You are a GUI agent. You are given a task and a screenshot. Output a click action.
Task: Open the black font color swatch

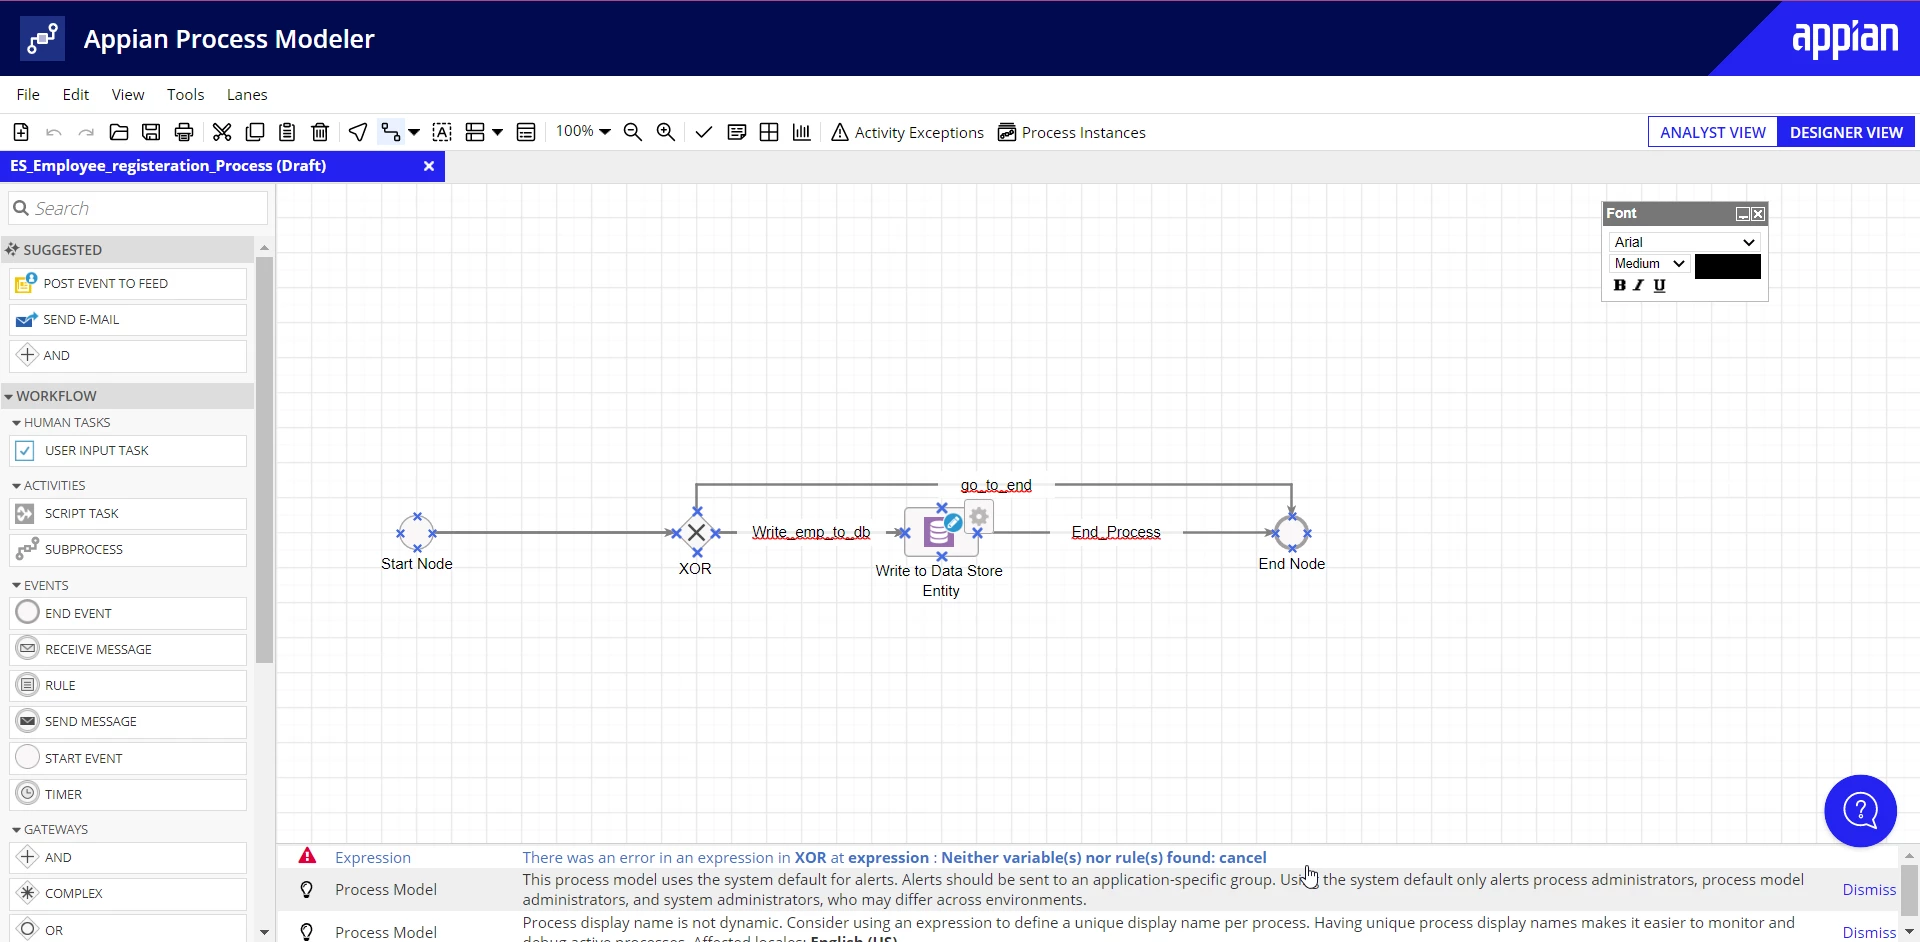(1728, 266)
